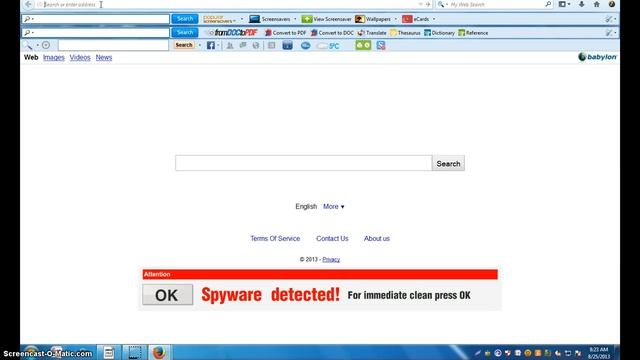Open the snipping tool taskbar icon
The width and height of the screenshot is (640, 360).
tap(135, 352)
